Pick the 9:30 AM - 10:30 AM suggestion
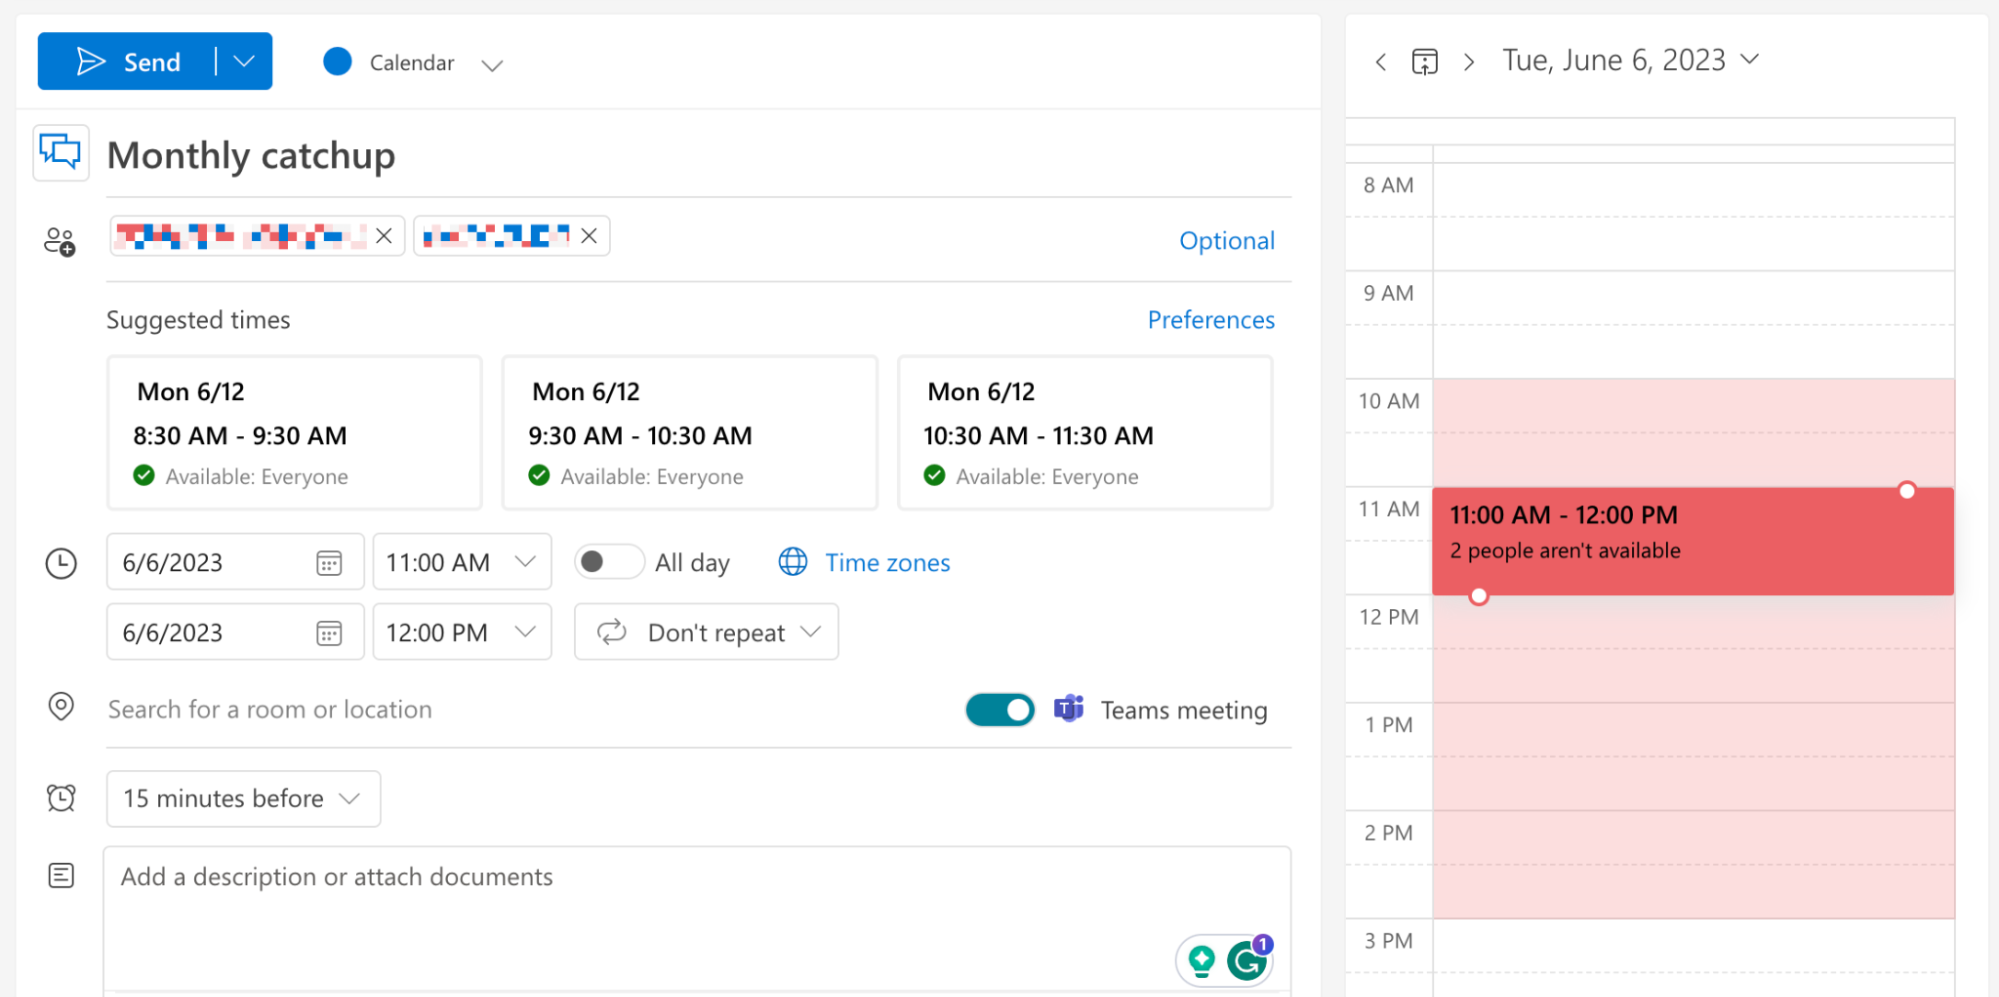The height and width of the screenshot is (997, 1999). point(690,433)
